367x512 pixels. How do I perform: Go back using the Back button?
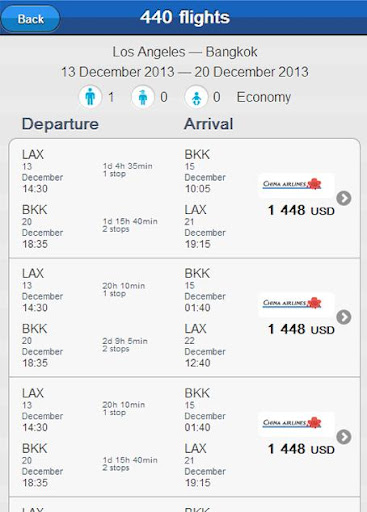pos(30,19)
